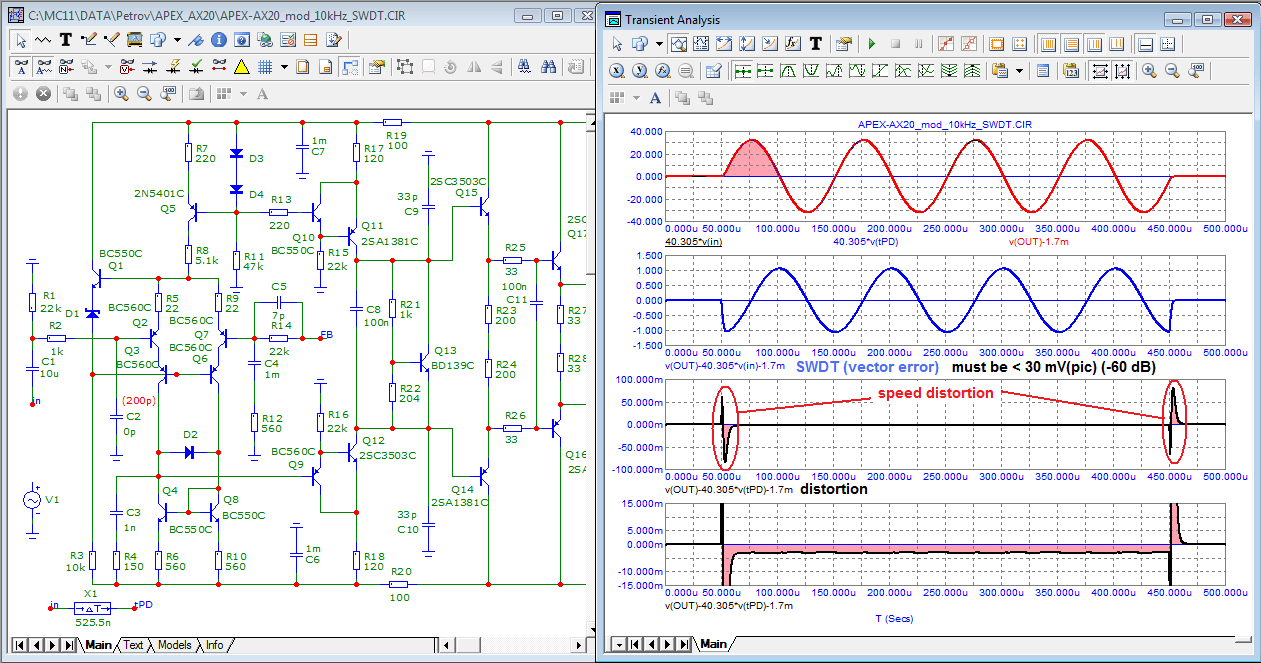Click the Pause analysis button
This screenshot has width=1261, height=663.
[x=918, y=44]
